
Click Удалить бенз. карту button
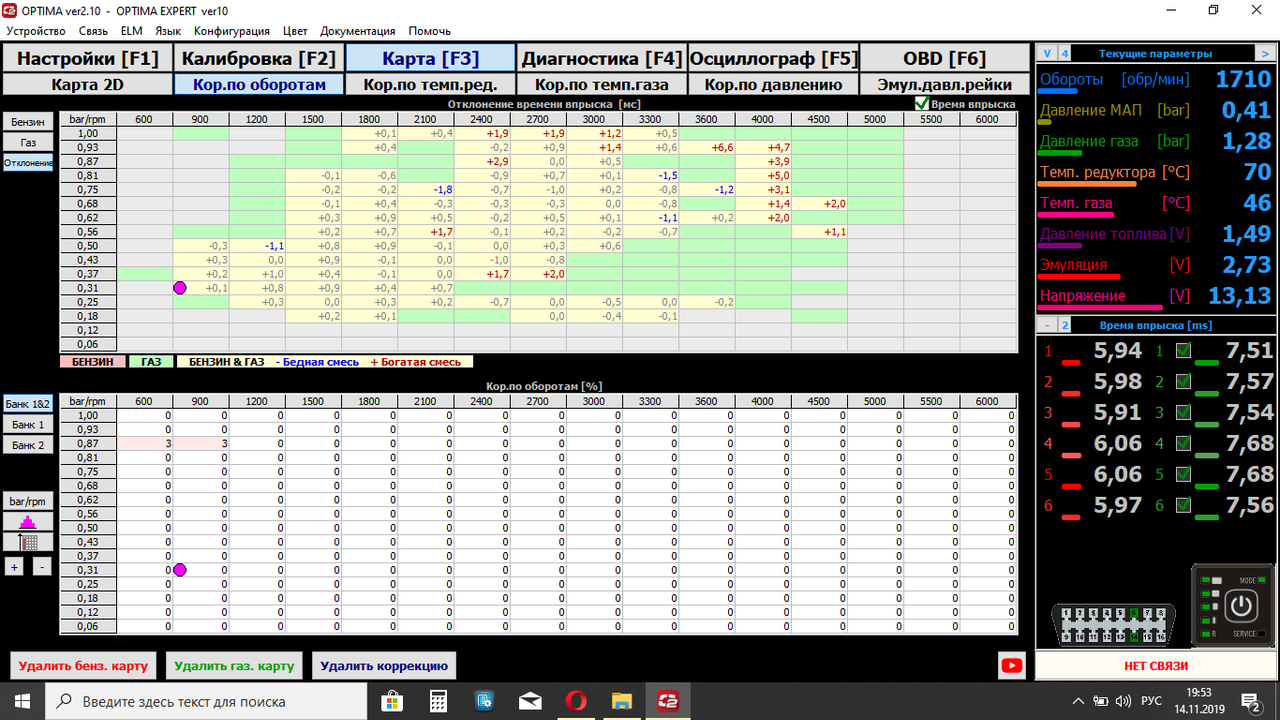(x=83, y=665)
